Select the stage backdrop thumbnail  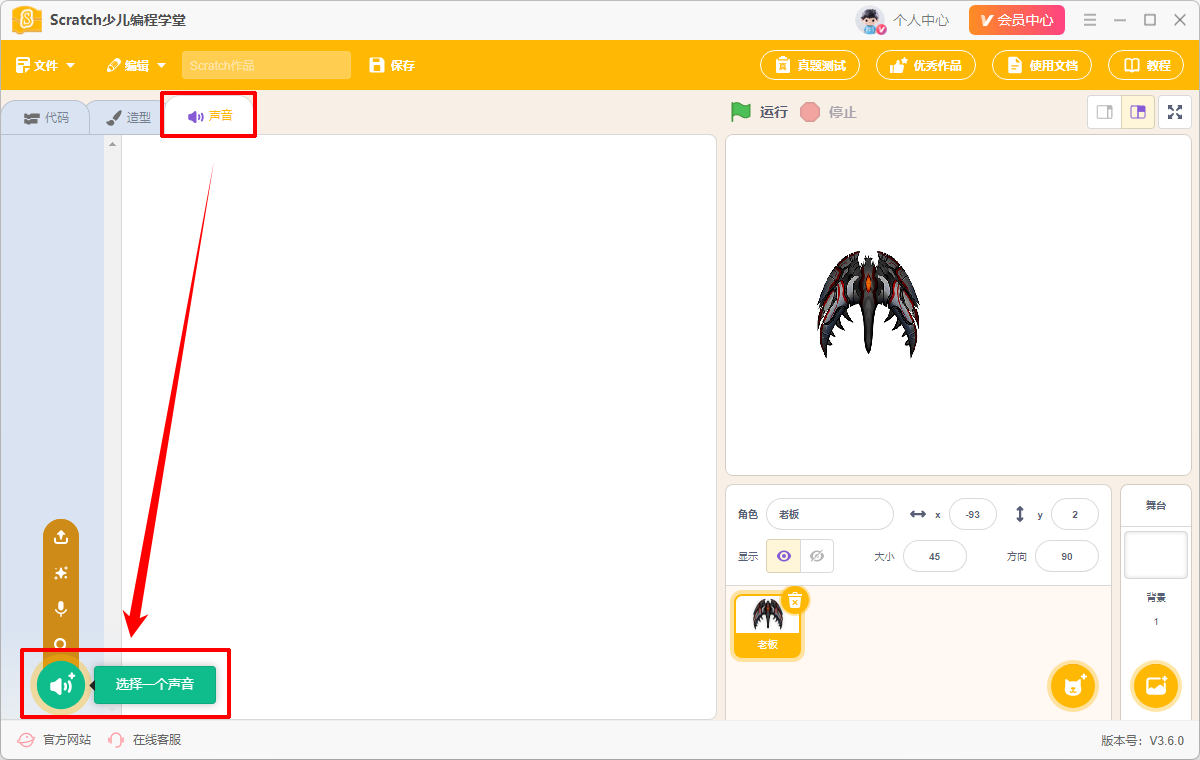coord(1156,555)
